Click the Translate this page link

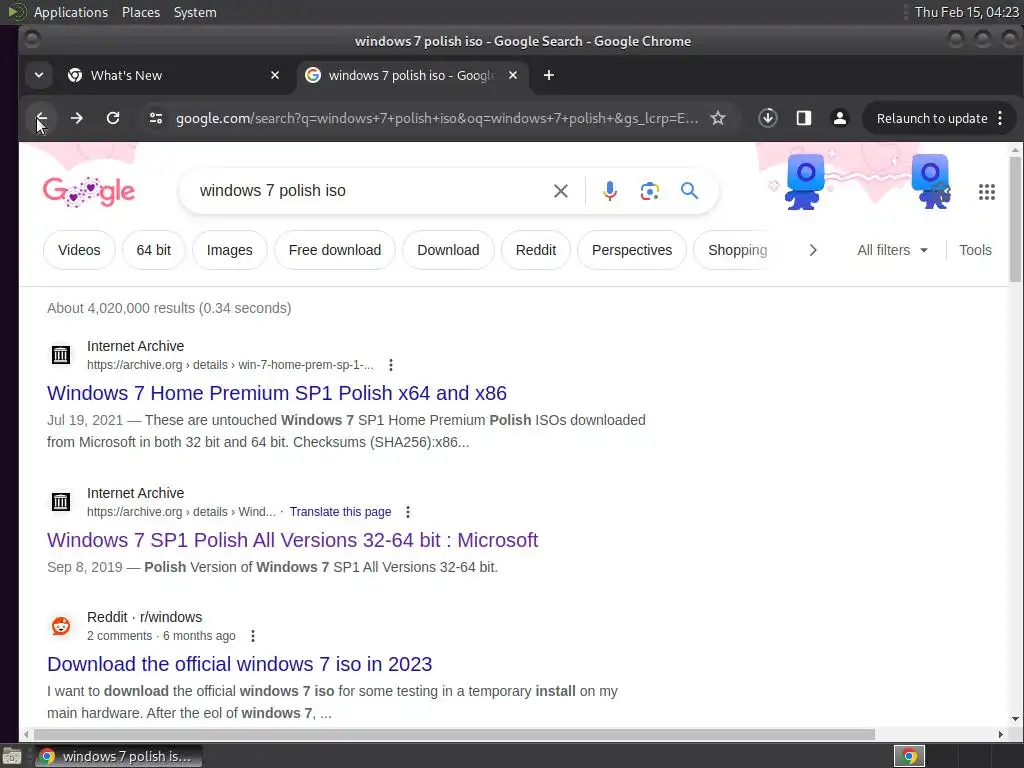(340, 512)
